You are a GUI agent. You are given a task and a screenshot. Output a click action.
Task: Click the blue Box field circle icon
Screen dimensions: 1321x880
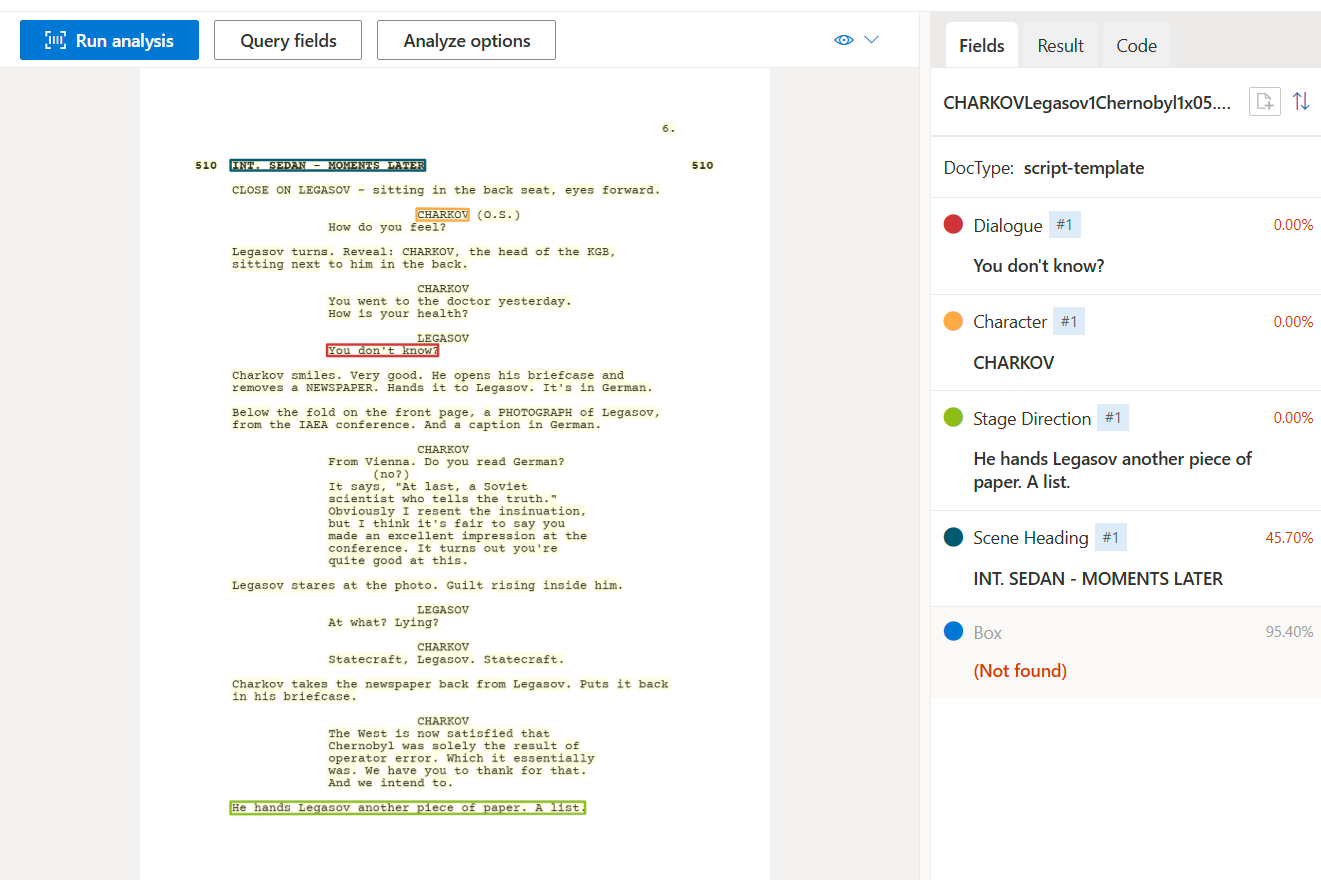[x=952, y=631]
